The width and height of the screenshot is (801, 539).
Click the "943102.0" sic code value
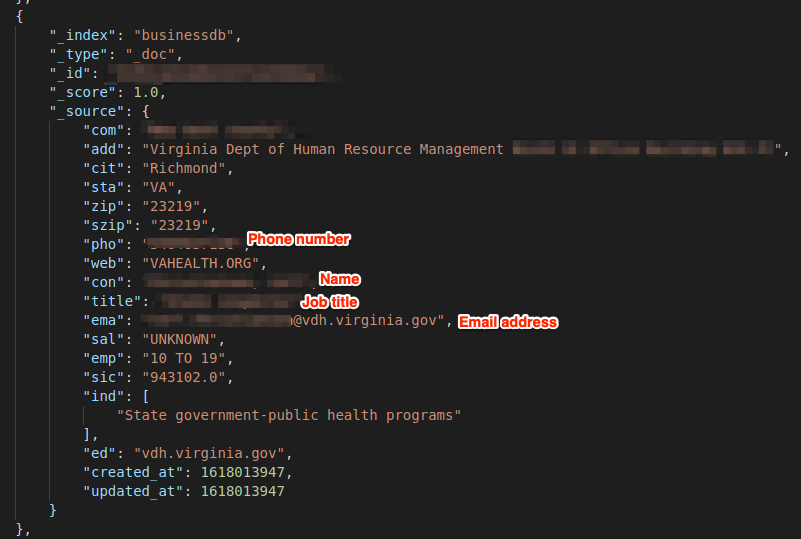[184, 377]
